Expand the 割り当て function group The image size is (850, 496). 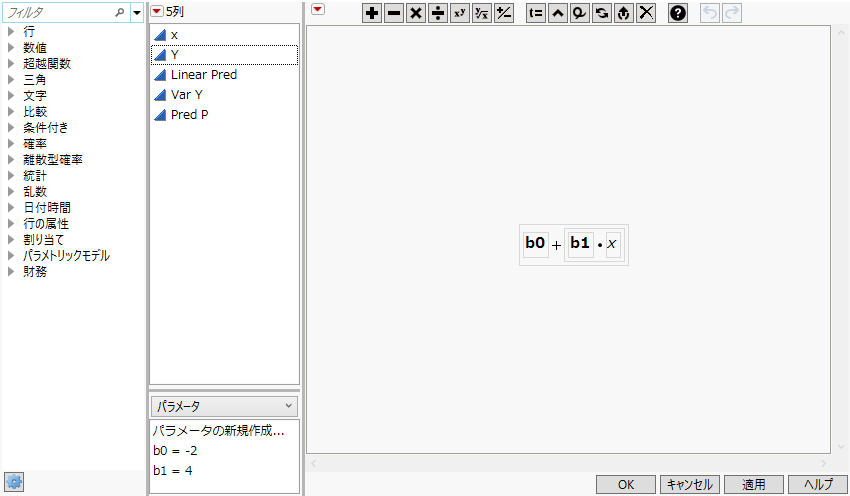[11, 240]
